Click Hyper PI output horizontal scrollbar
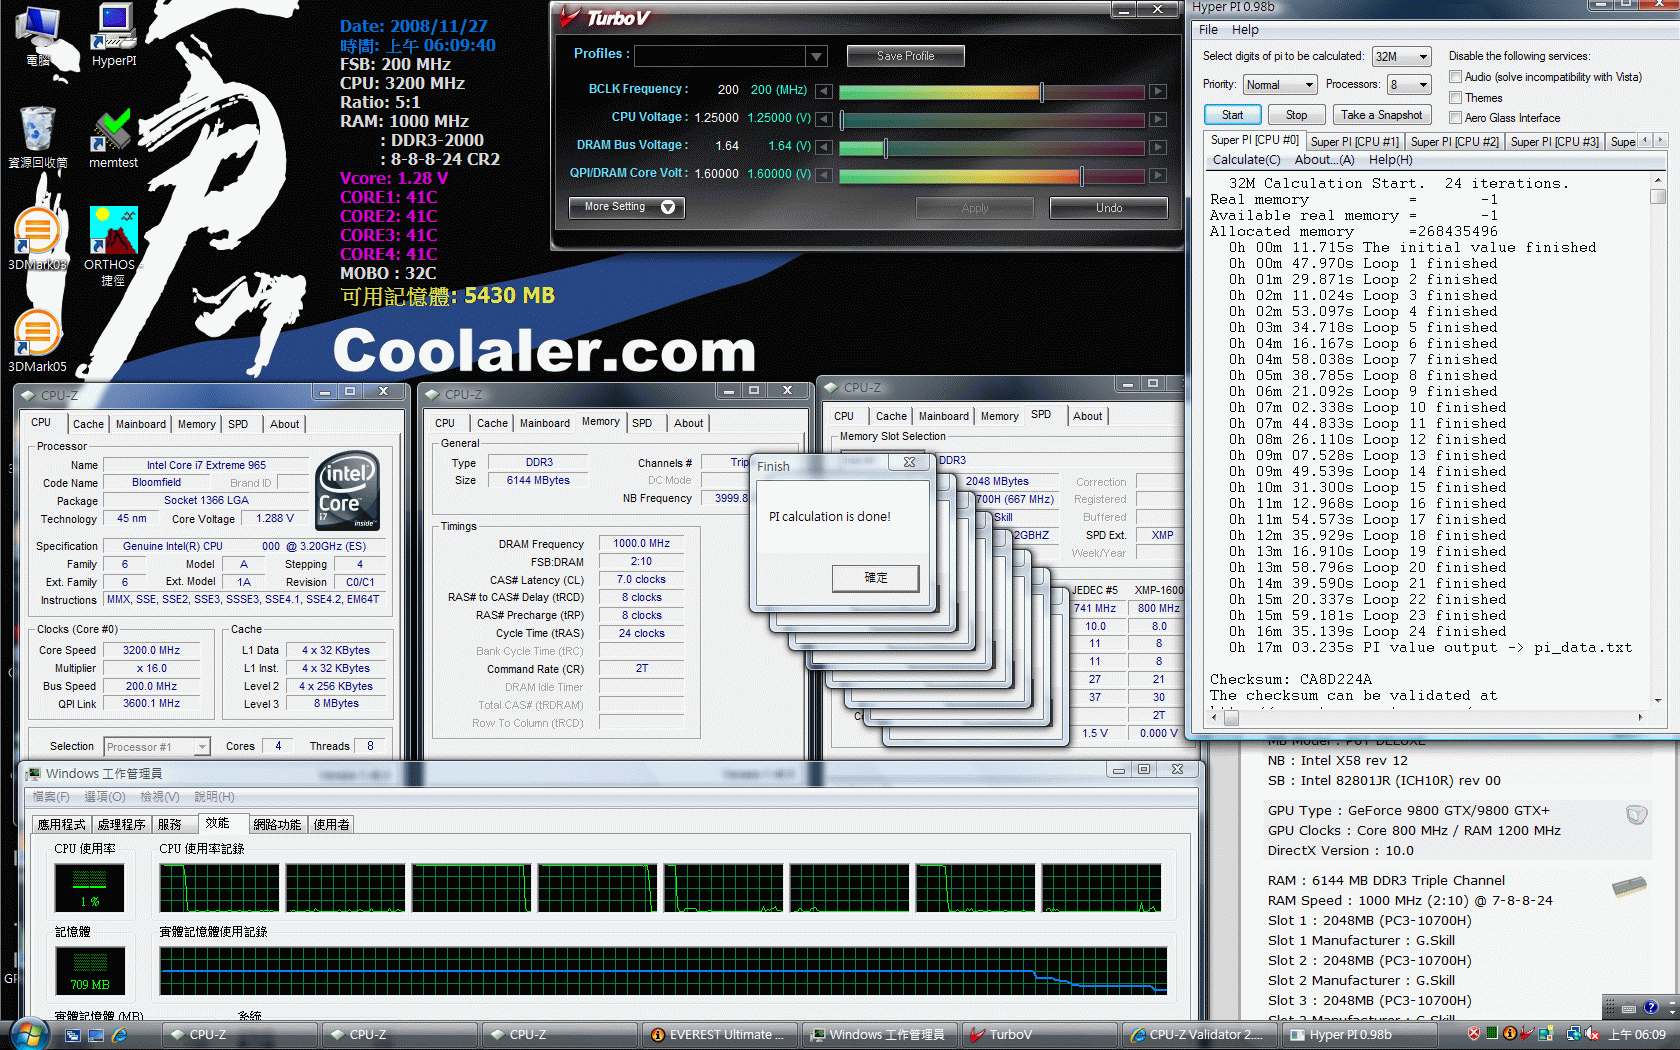Image resolution: width=1680 pixels, height=1050 pixels. 1427,717
